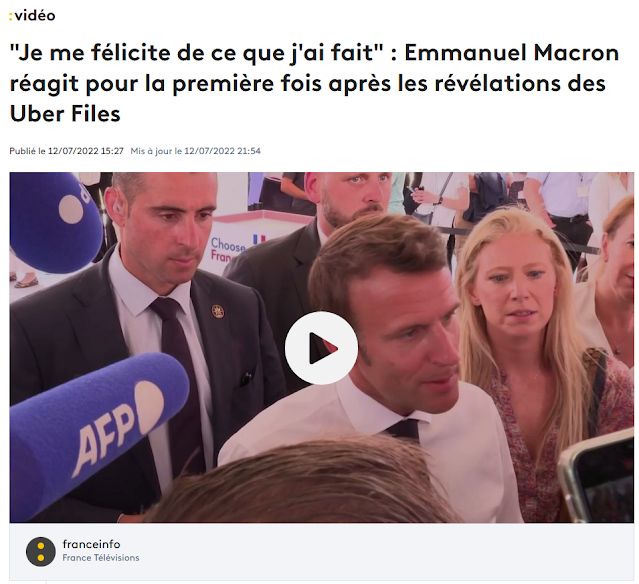
Task: Click the smartphone at the video's corner
Action: [597, 475]
